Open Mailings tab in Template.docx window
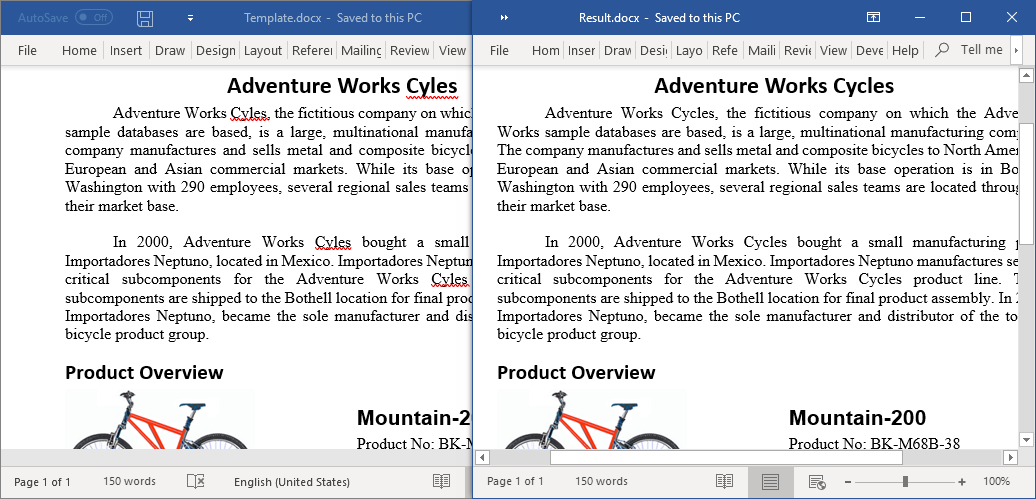Viewport: 1036px width, 499px height. (x=361, y=50)
